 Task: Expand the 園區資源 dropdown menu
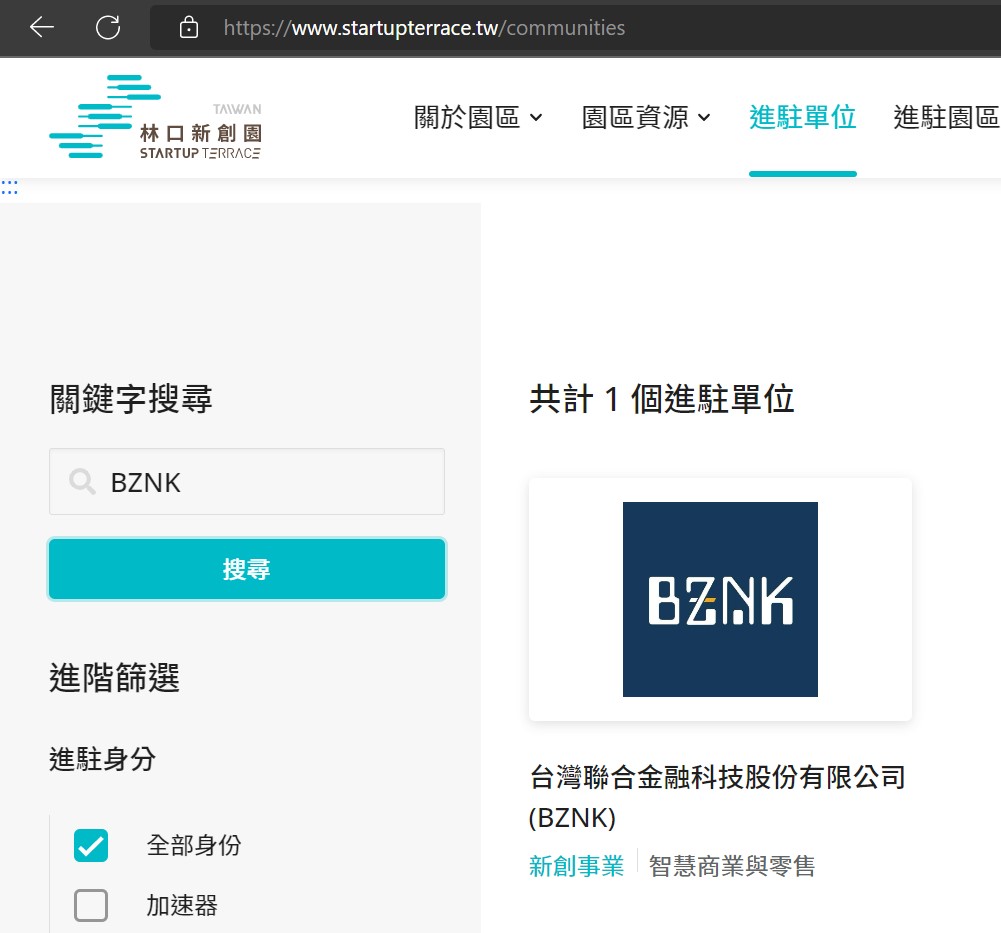646,117
